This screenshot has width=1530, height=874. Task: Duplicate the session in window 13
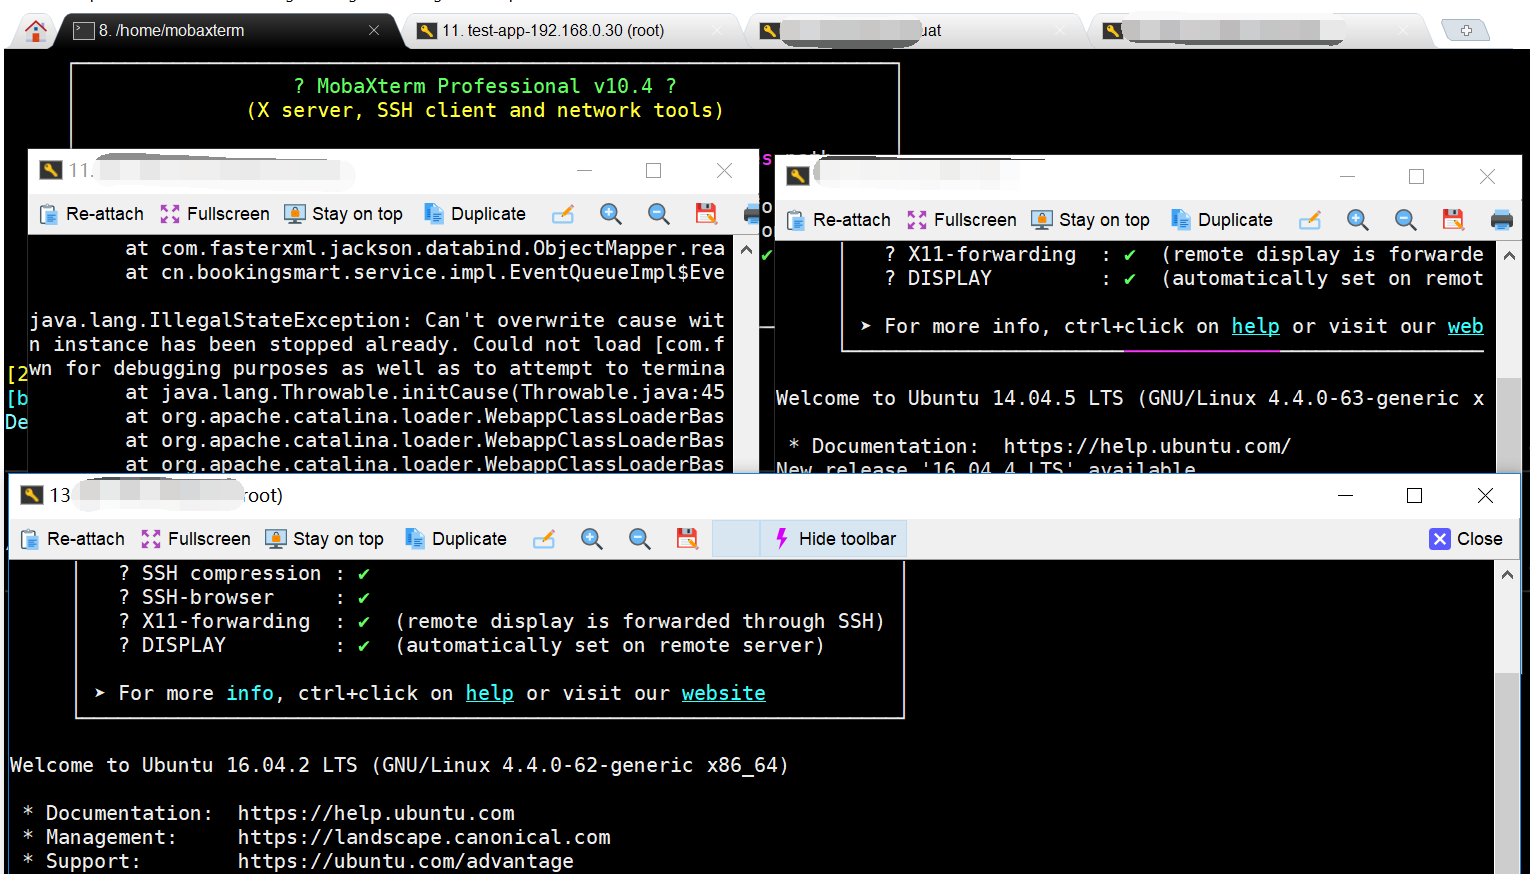pyautogui.click(x=456, y=539)
